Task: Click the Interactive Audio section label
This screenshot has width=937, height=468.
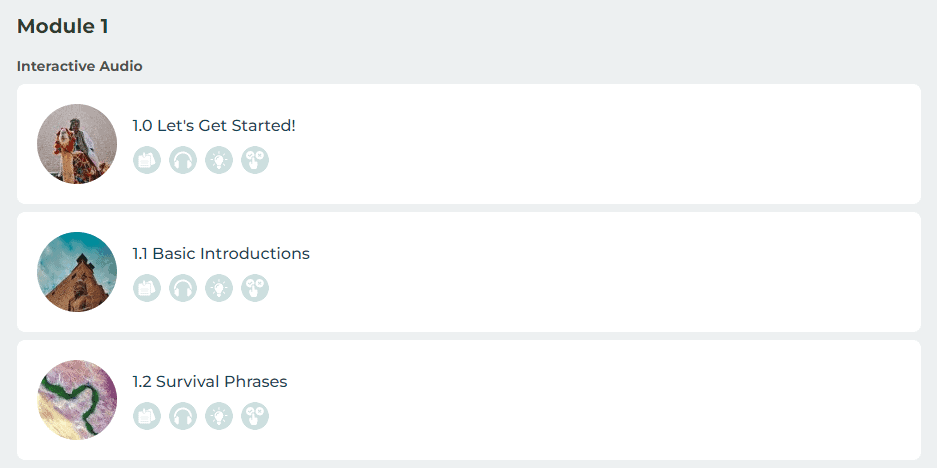Action: (x=80, y=67)
